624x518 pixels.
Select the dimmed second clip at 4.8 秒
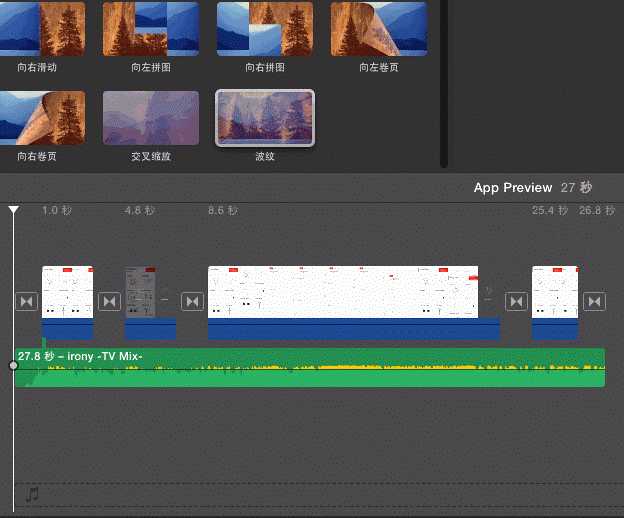click(x=140, y=292)
